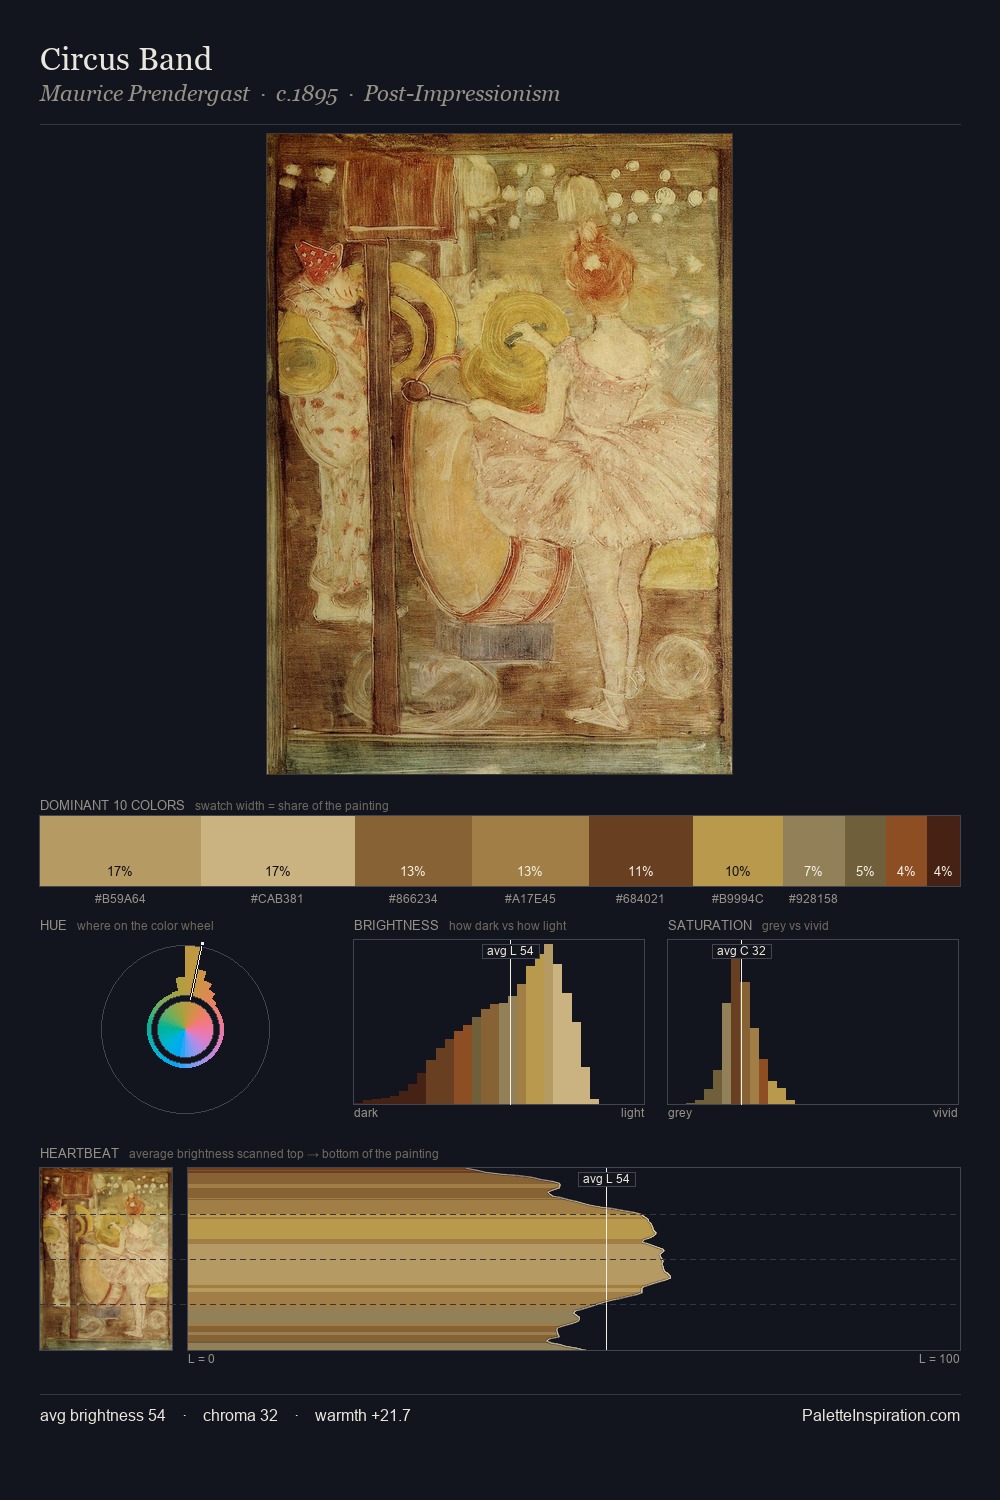Click the small painting thumbnail beside Heartbeat chart
1000x1500 pixels.
(x=106, y=1259)
